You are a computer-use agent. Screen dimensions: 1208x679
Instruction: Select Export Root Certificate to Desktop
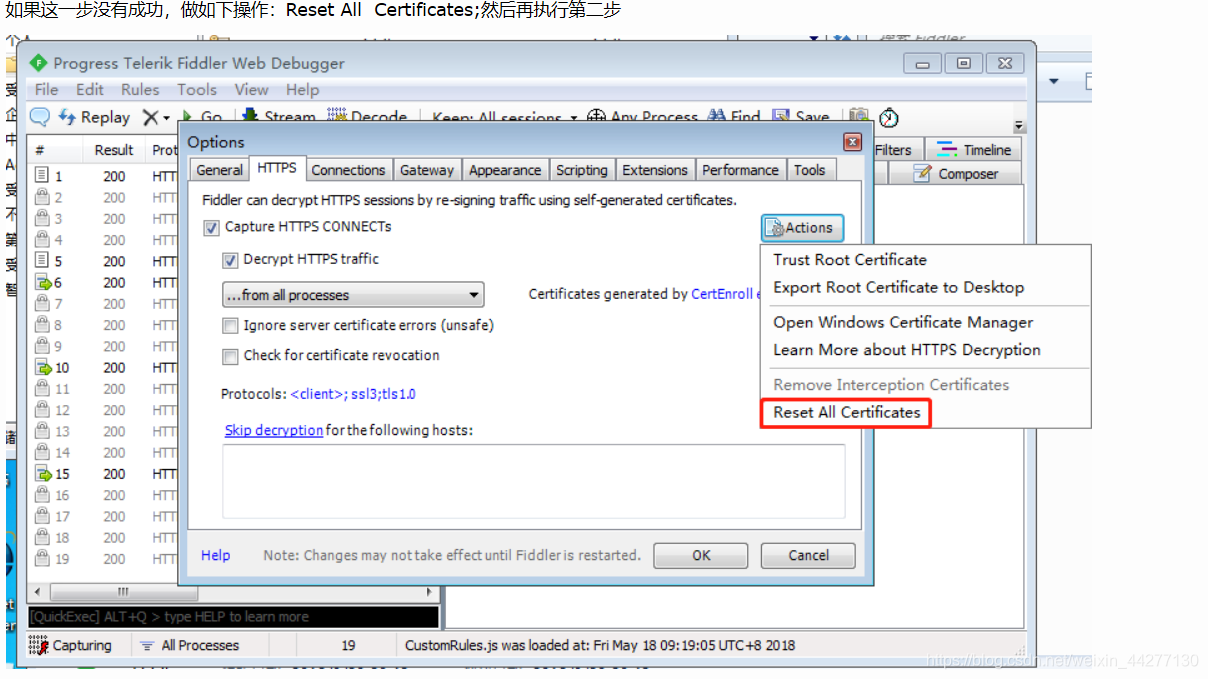coord(898,287)
